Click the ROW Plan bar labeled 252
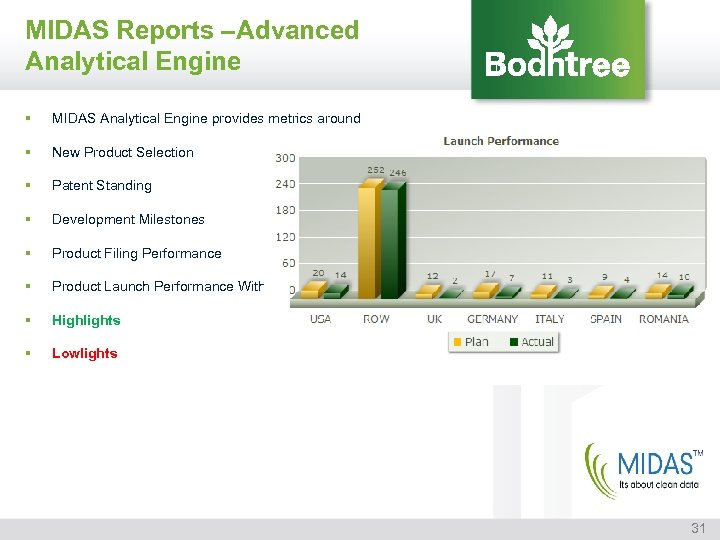This screenshot has height=540, width=720. coord(370,239)
